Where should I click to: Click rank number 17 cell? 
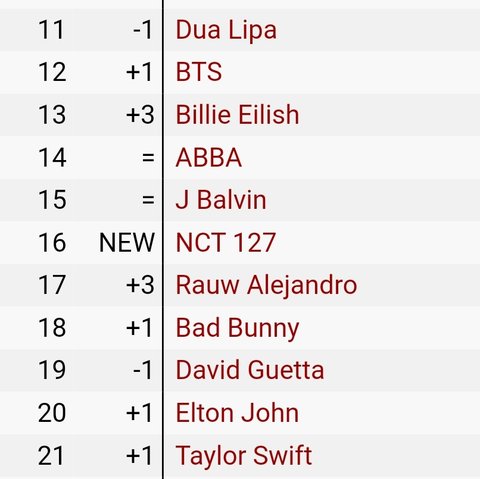pos(52,285)
